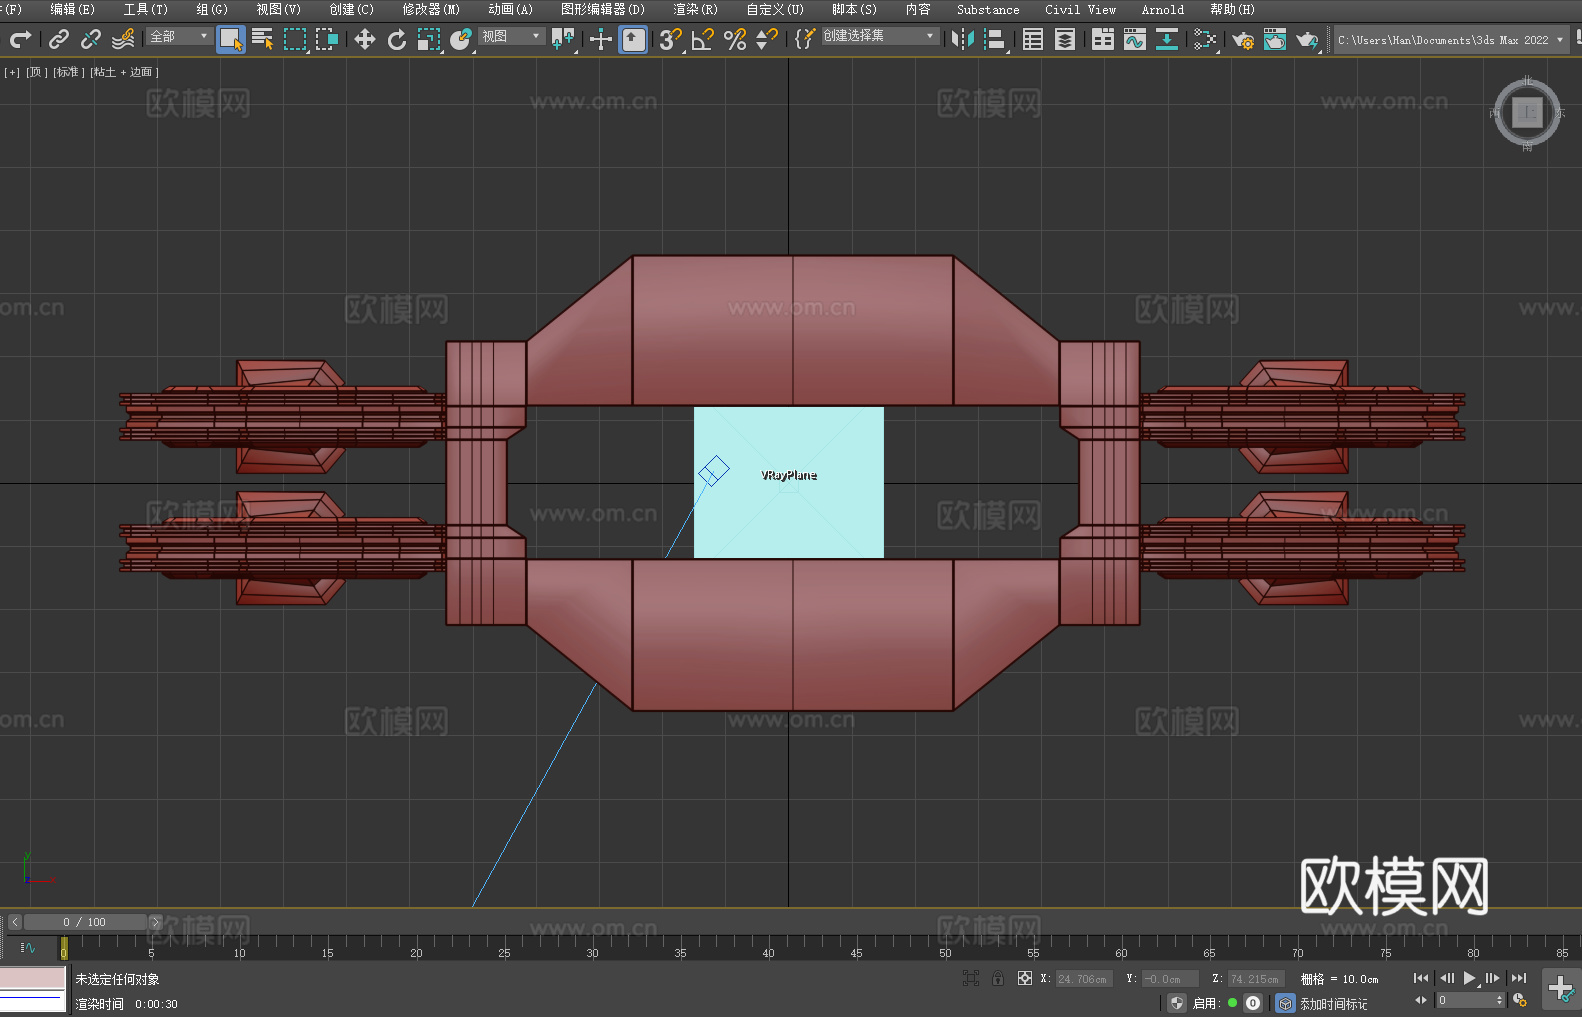Image resolution: width=1582 pixels, height=1017 pixels.
Task: Click the pink color swatch at bottom-left
Action: point(33,977)
